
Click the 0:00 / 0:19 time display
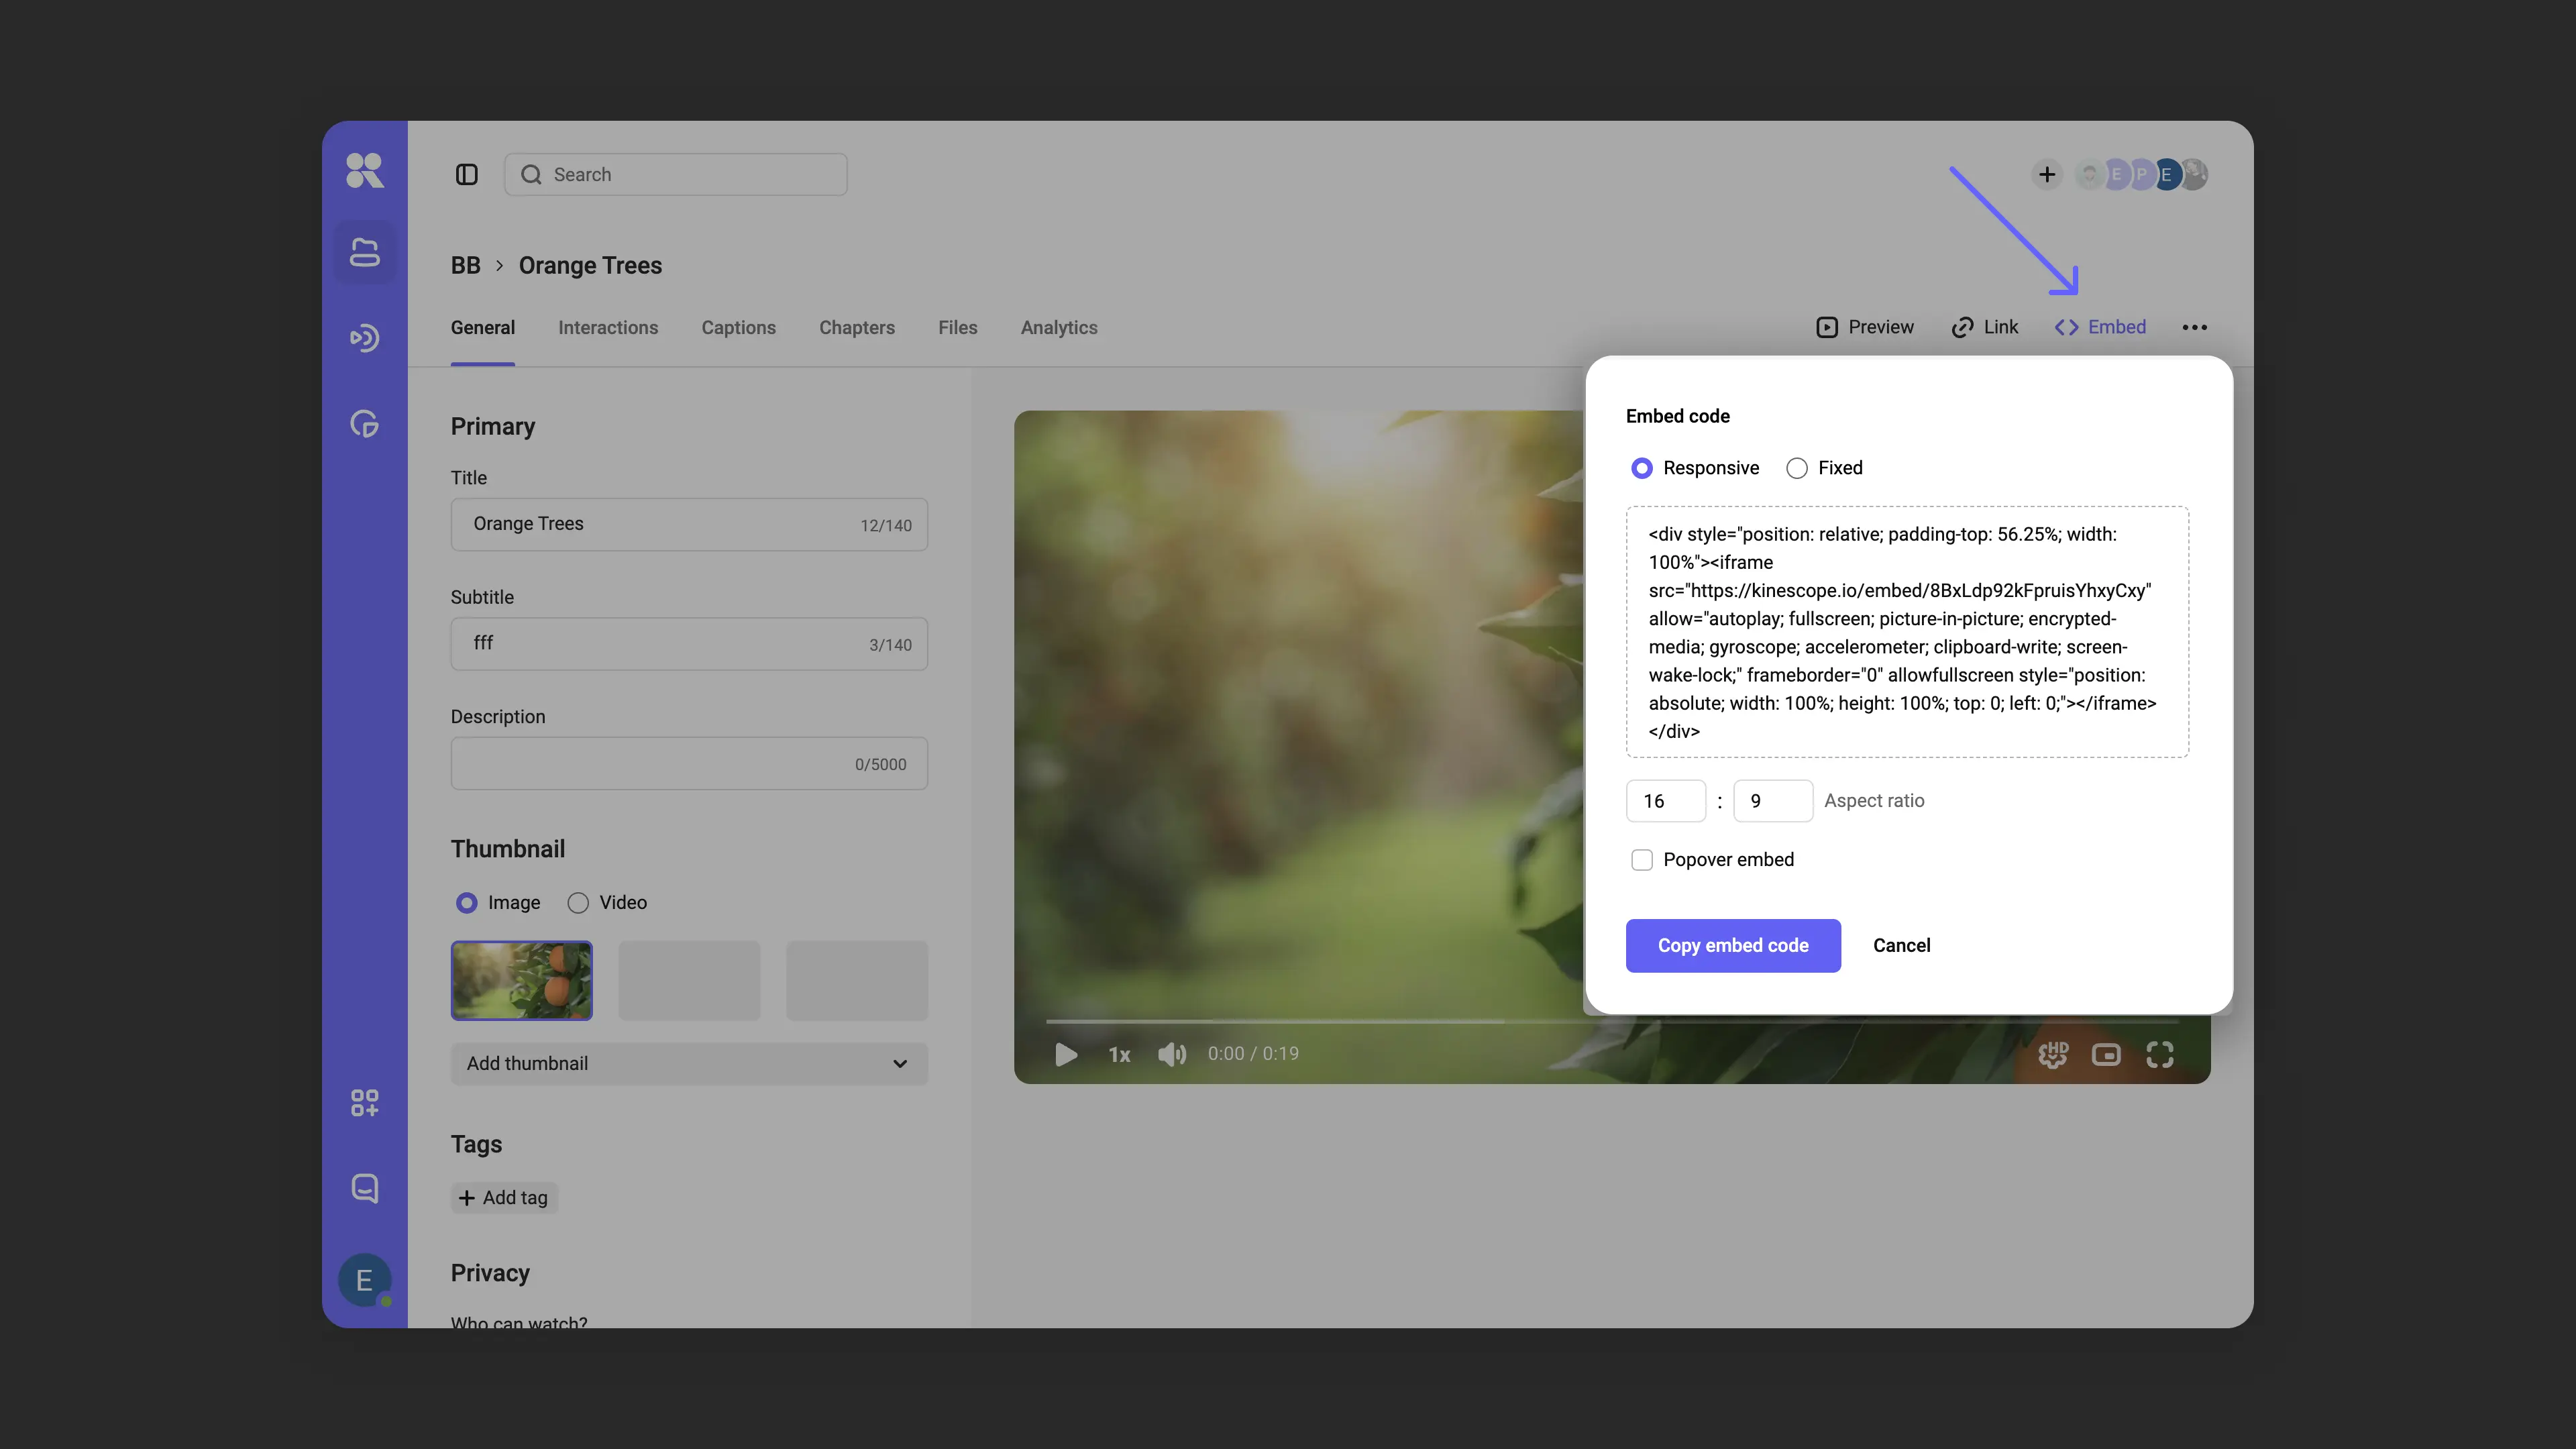1253,1054
